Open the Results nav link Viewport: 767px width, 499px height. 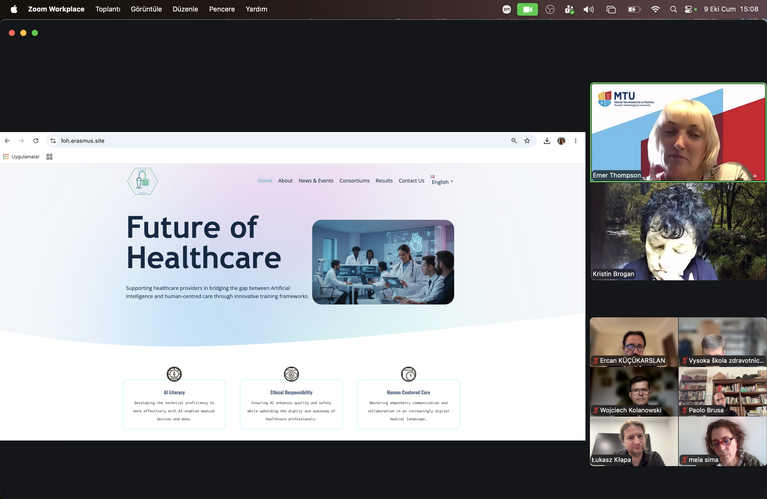(x=384, y=181)
